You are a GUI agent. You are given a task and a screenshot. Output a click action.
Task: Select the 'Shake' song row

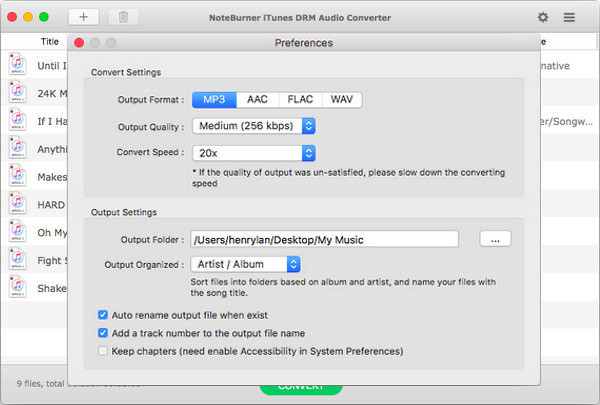[x=34, y=289]
